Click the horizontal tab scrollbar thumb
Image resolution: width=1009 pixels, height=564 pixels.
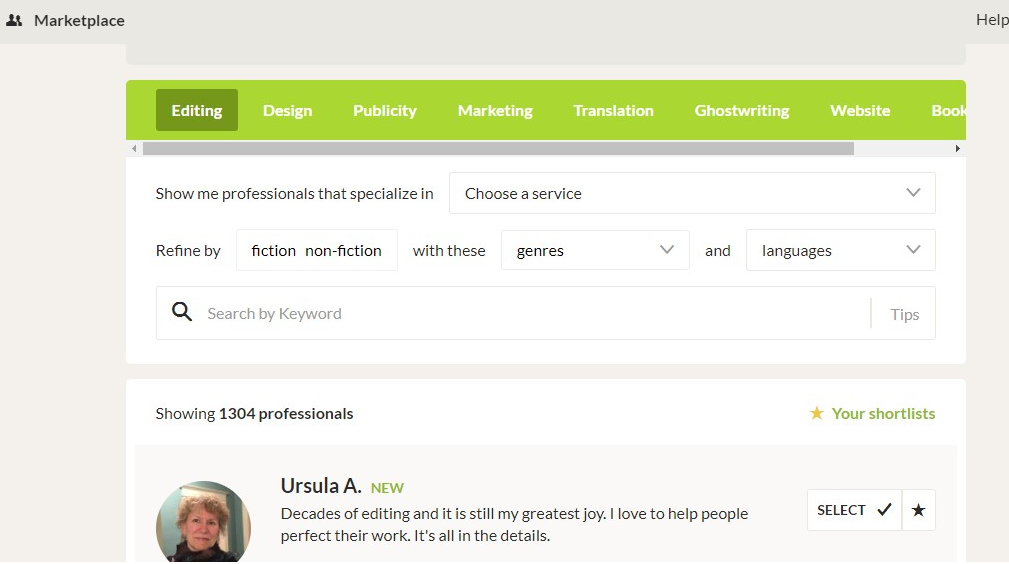coord(498,149)
